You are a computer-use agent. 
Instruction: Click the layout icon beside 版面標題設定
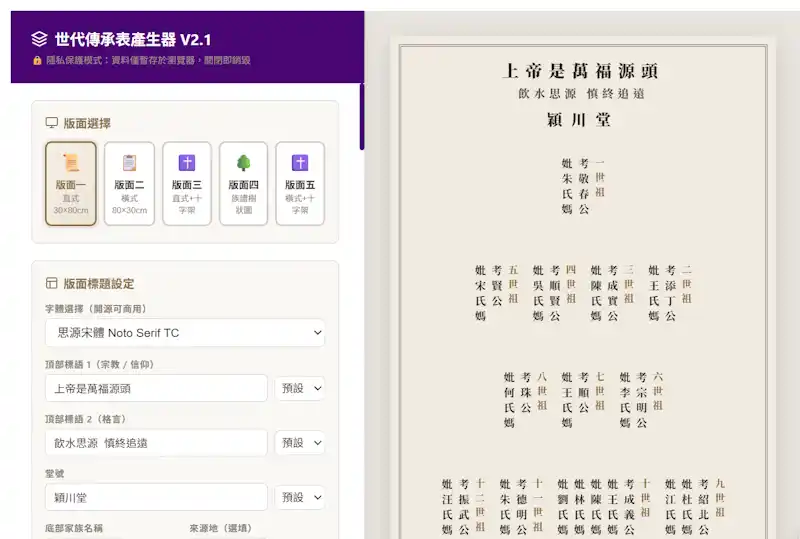pyautogui.click(x=52, y=283)
